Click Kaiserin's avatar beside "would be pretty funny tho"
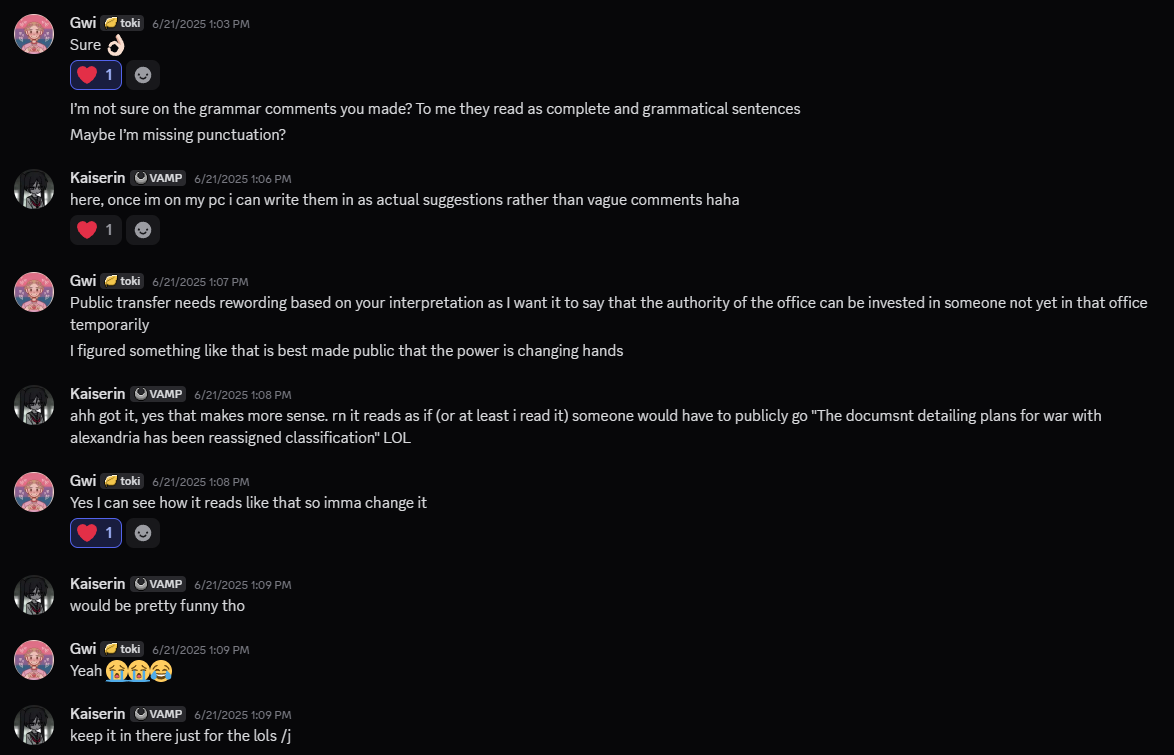This screenshot has height=755, width=1174. tap(34, 595)
